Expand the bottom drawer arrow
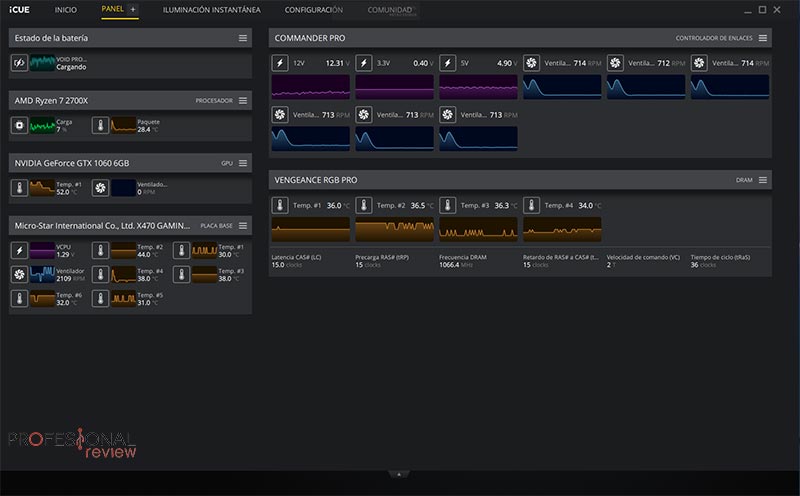This screenshot has width=800, height=496. (x=399, y=475)
